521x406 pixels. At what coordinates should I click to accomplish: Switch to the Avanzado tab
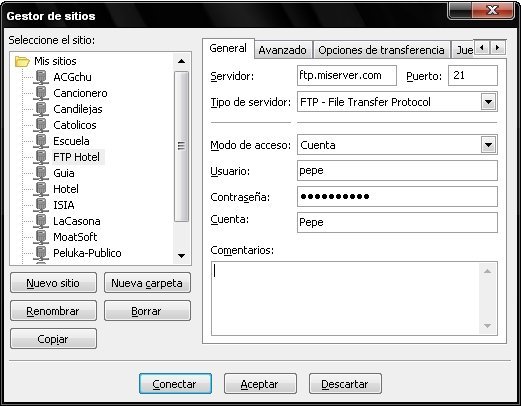tap(283, 50)
